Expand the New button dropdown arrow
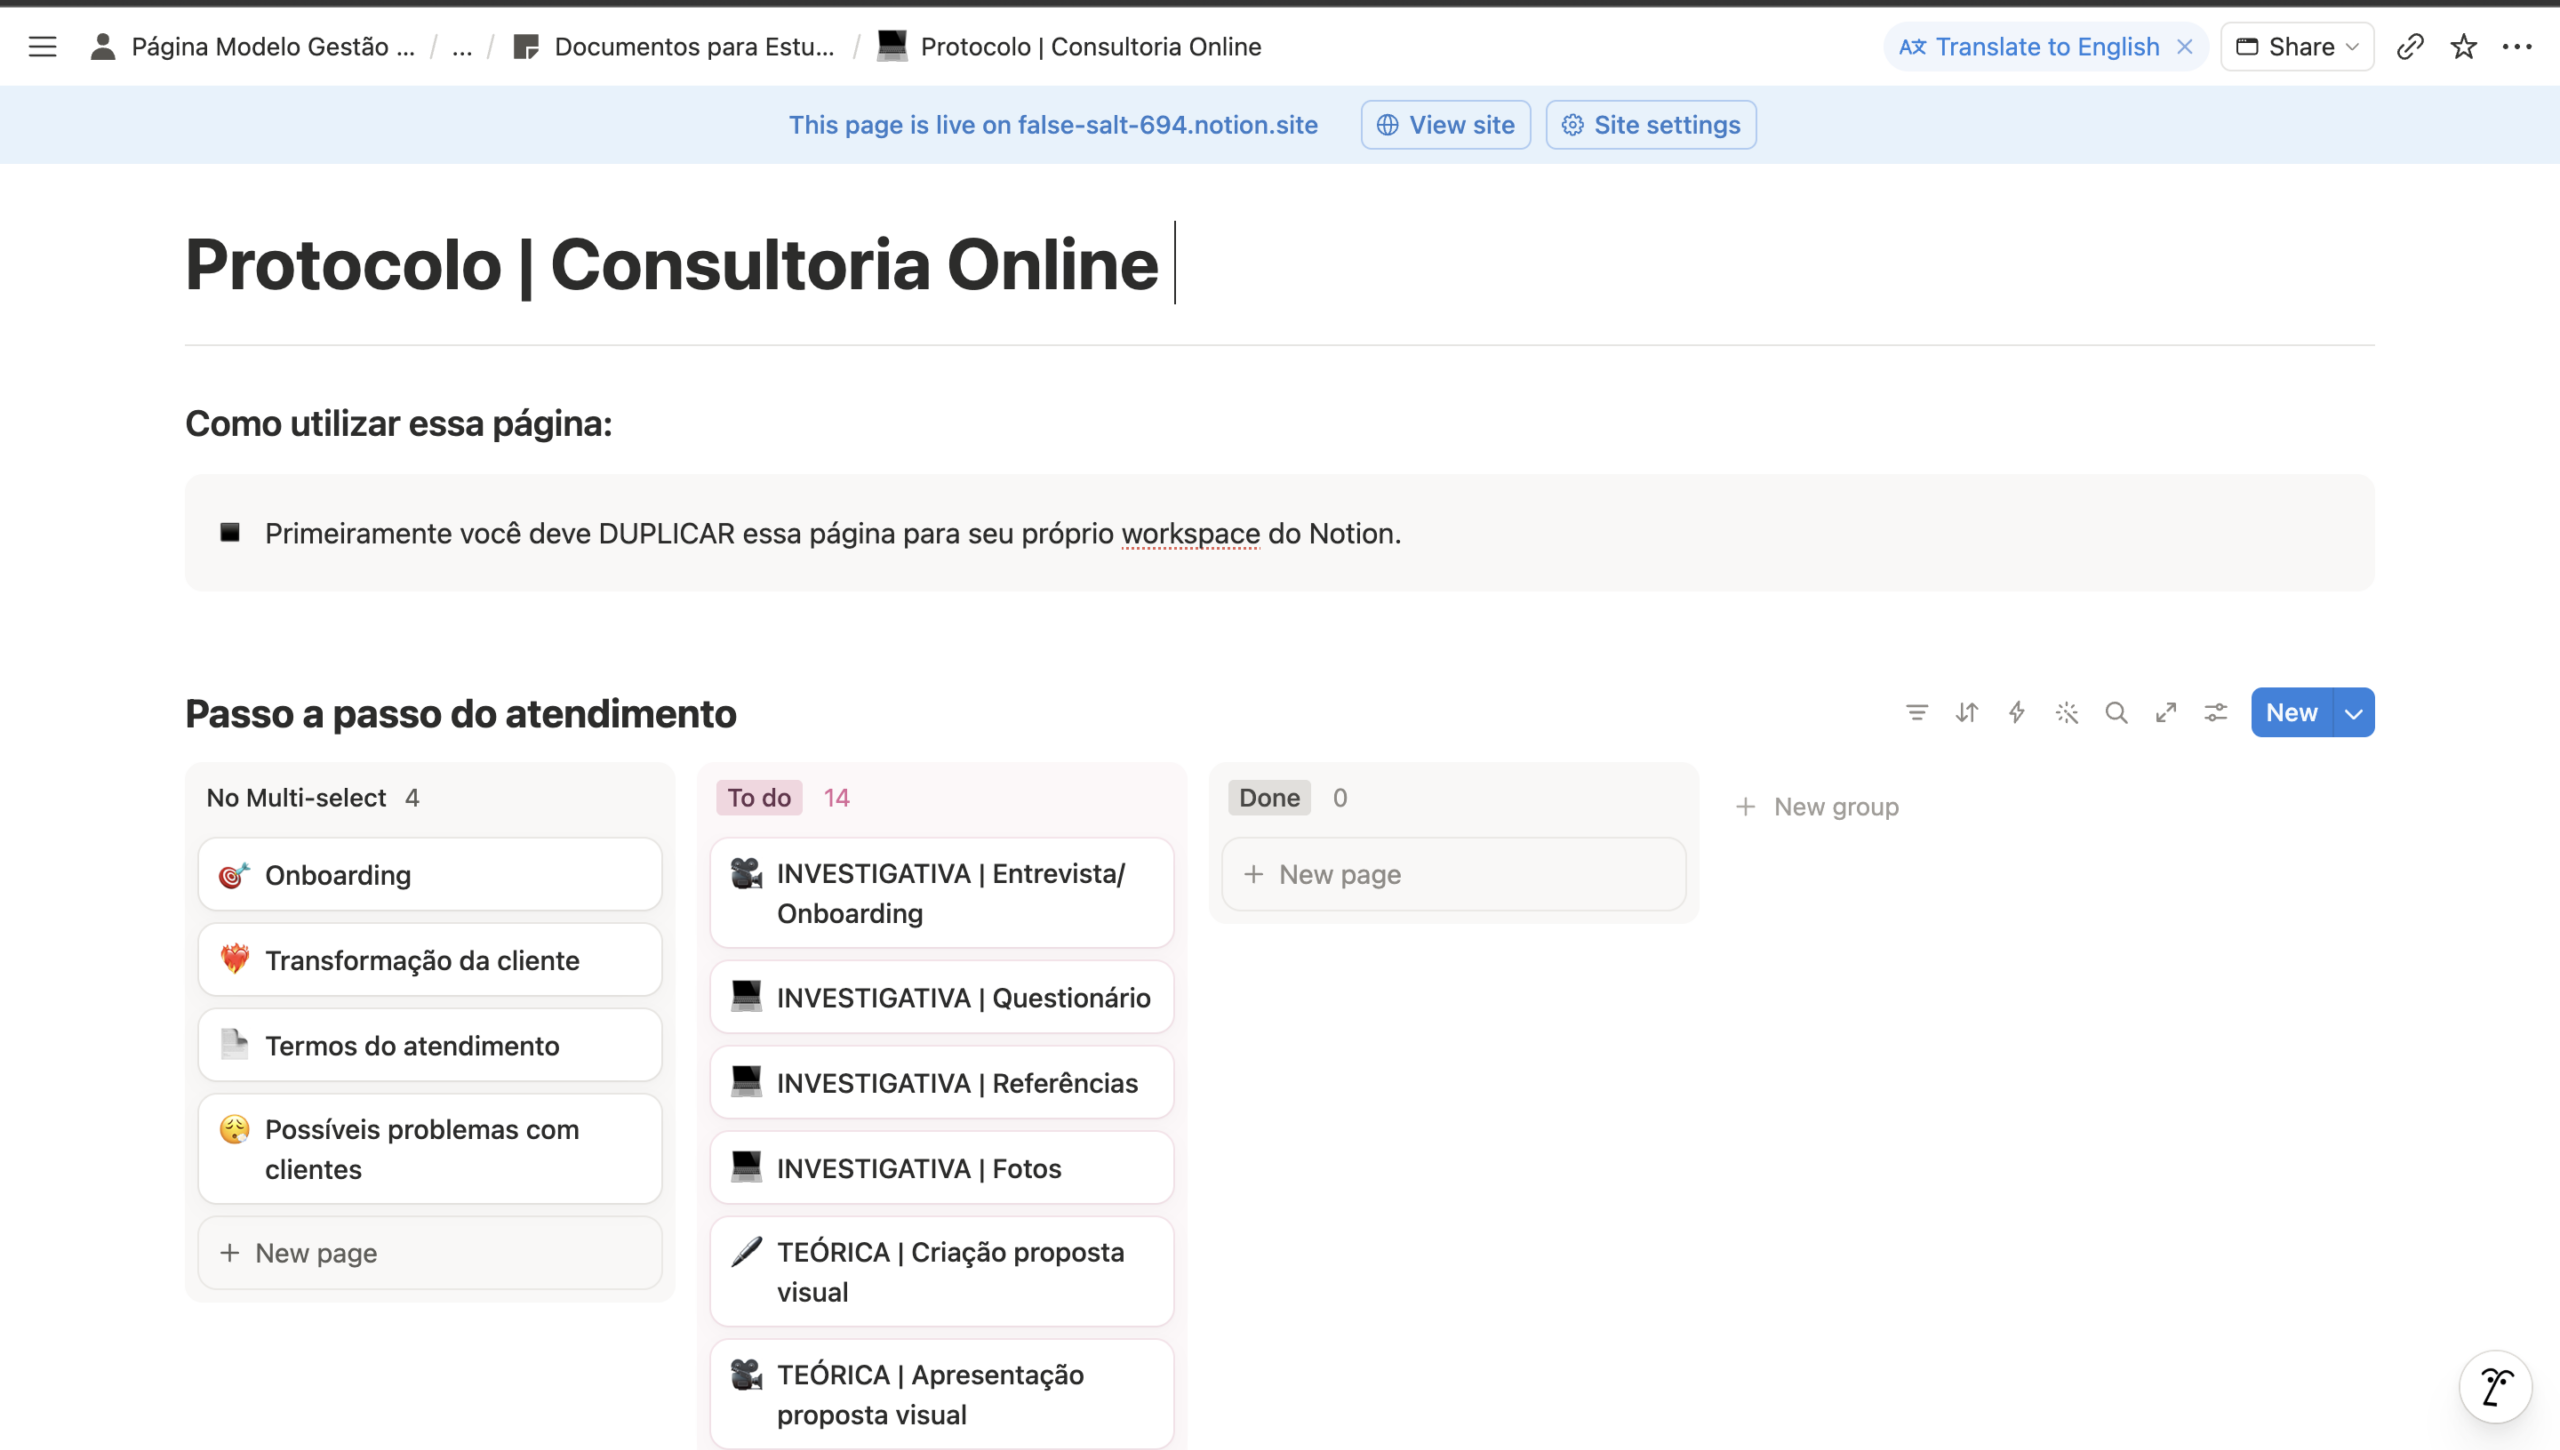2560x1450 pixels. point(2354,712)
